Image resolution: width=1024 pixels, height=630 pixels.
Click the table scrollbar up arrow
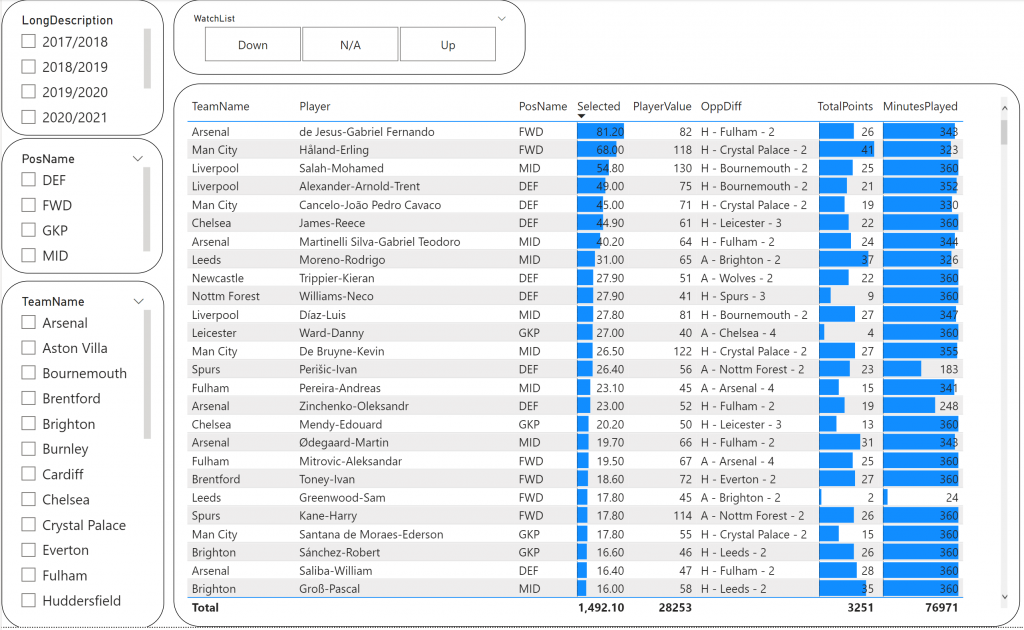tap(1004, 108)
